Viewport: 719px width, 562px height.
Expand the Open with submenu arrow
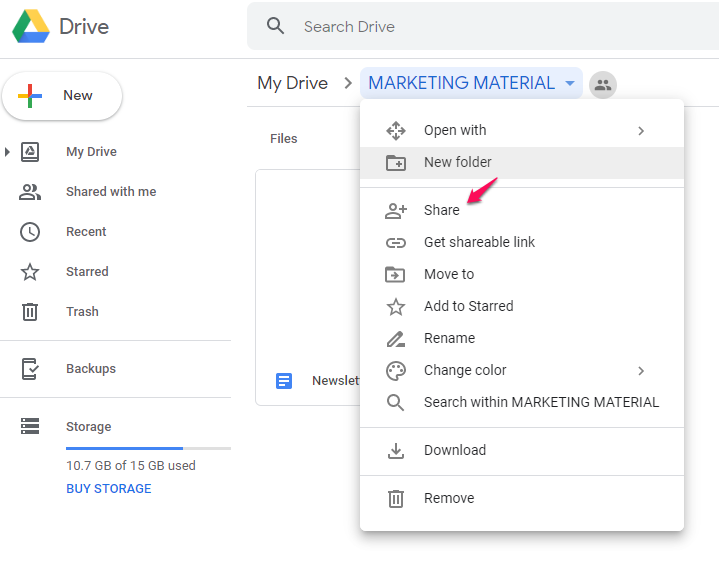click(641, 131)
